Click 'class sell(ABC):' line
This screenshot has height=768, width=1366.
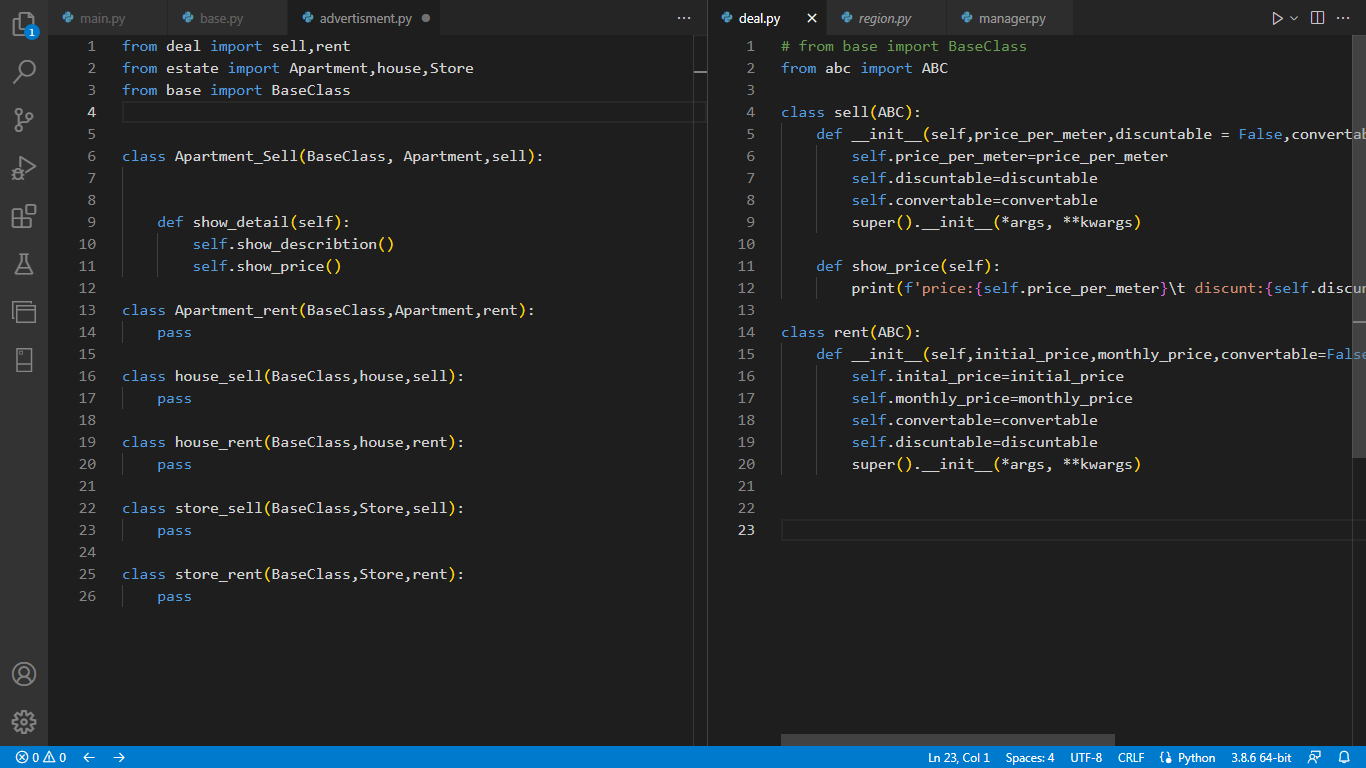click(851, 112)
